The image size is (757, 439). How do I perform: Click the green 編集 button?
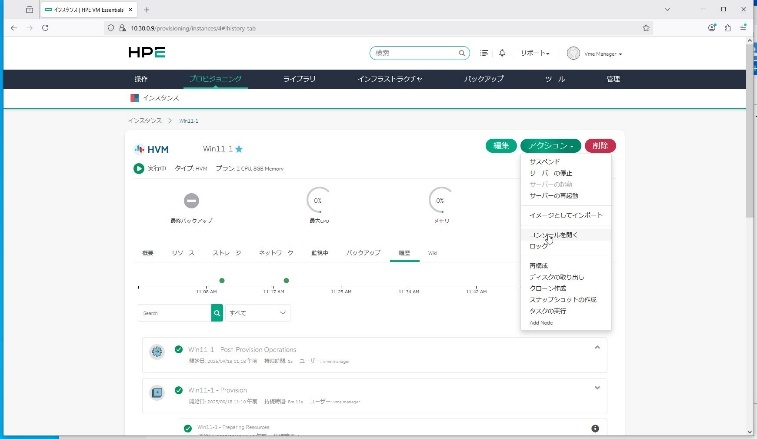(501, 146)
